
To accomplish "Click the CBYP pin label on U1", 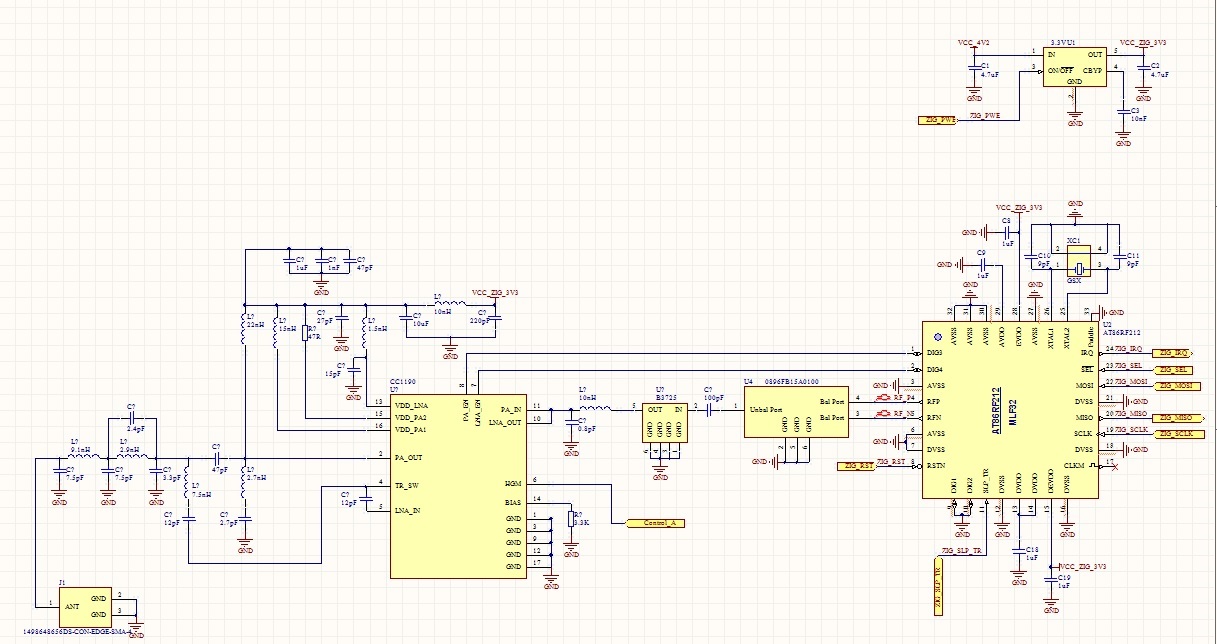I will coord(1094,69).
